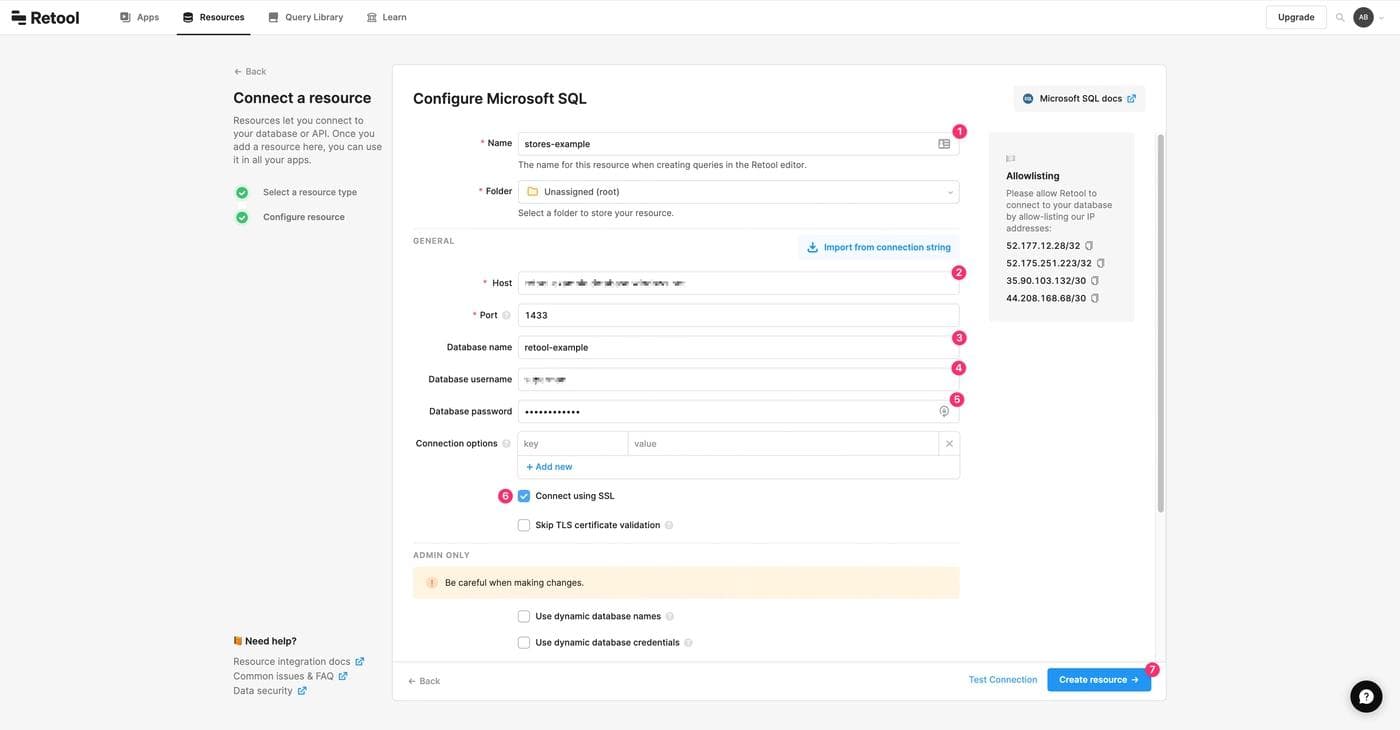
Task: Open the Query Library tab
Action: pos(305,17)
